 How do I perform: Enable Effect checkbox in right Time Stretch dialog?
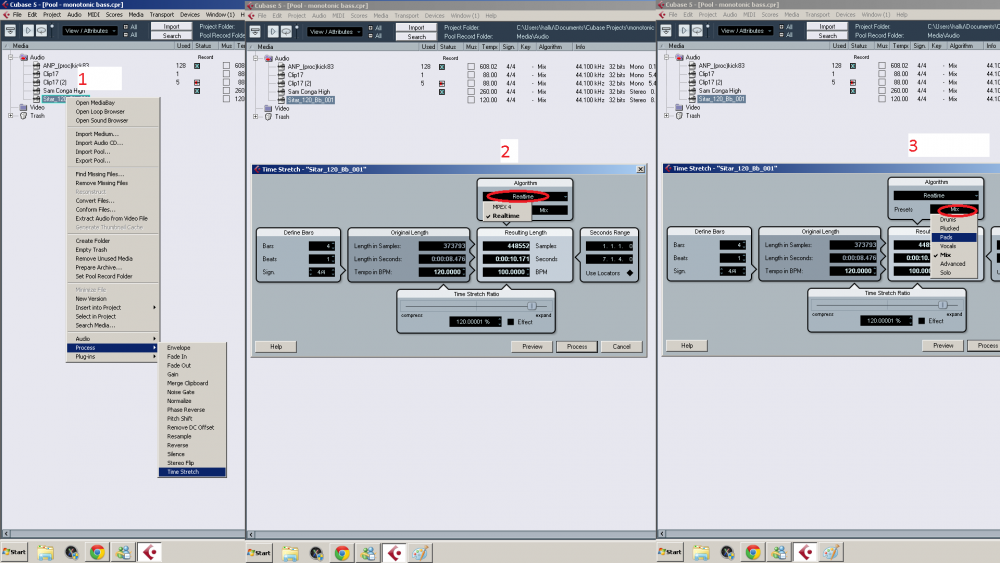pos(921,321)
